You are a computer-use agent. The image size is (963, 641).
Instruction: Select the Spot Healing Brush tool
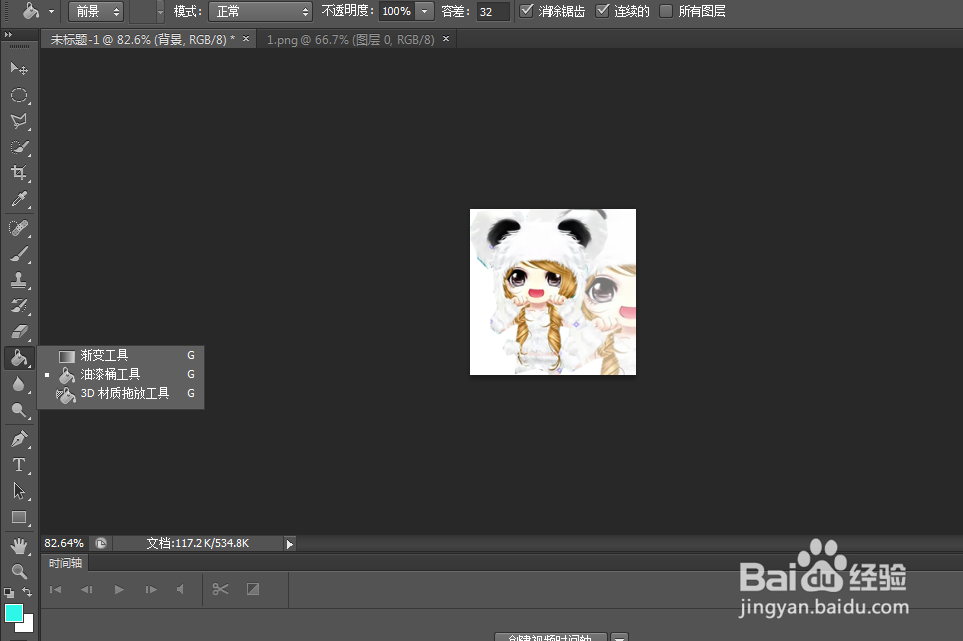click(x=19, y=228)
